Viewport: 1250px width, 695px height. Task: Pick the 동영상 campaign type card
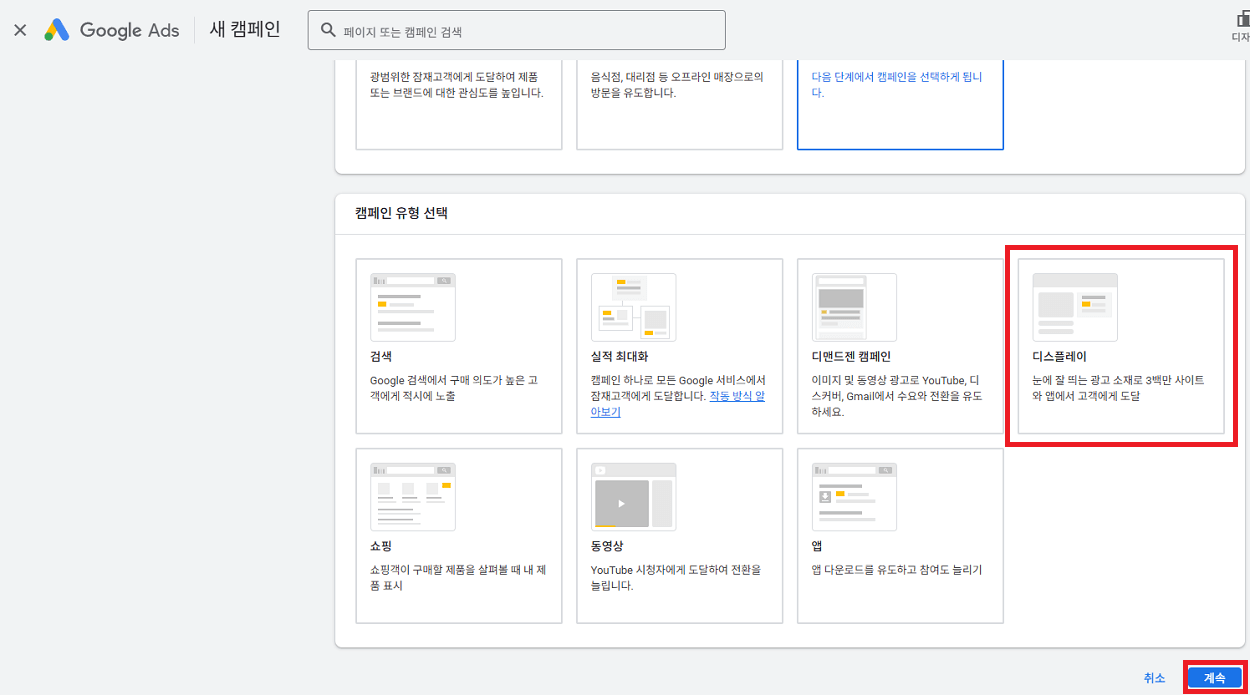[x=680, y=536]
